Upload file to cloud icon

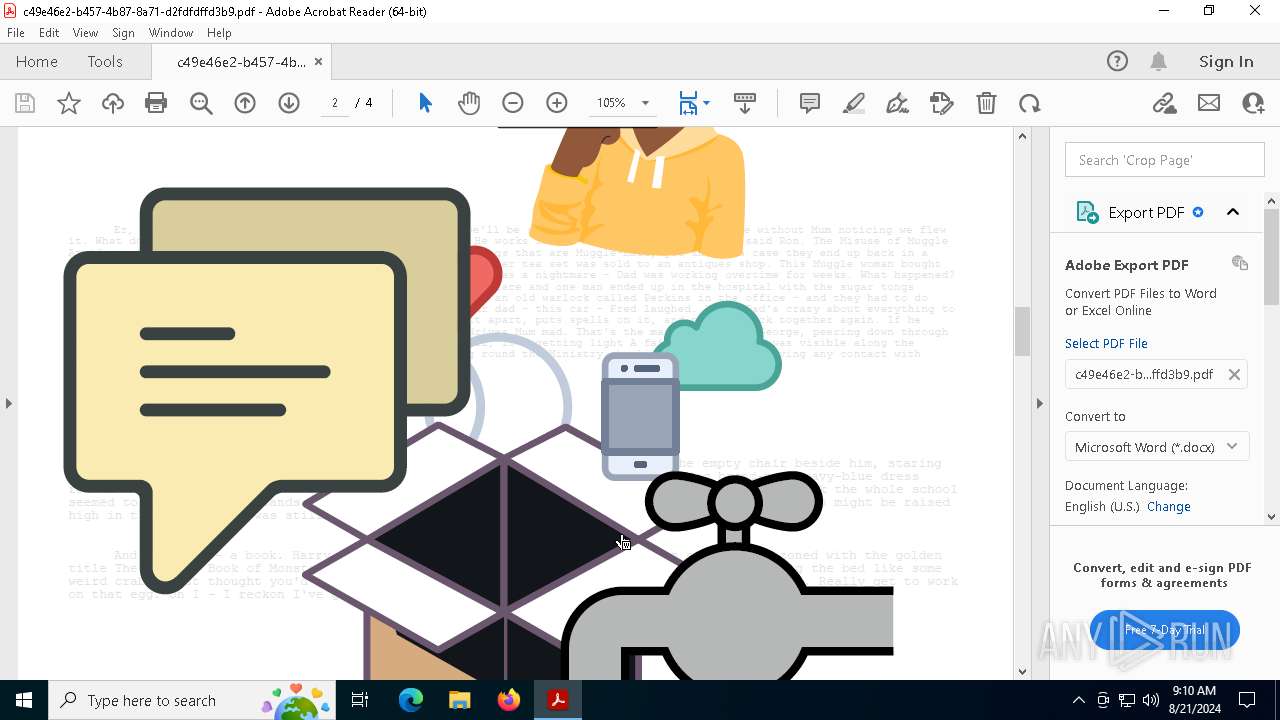click(113, 103)
